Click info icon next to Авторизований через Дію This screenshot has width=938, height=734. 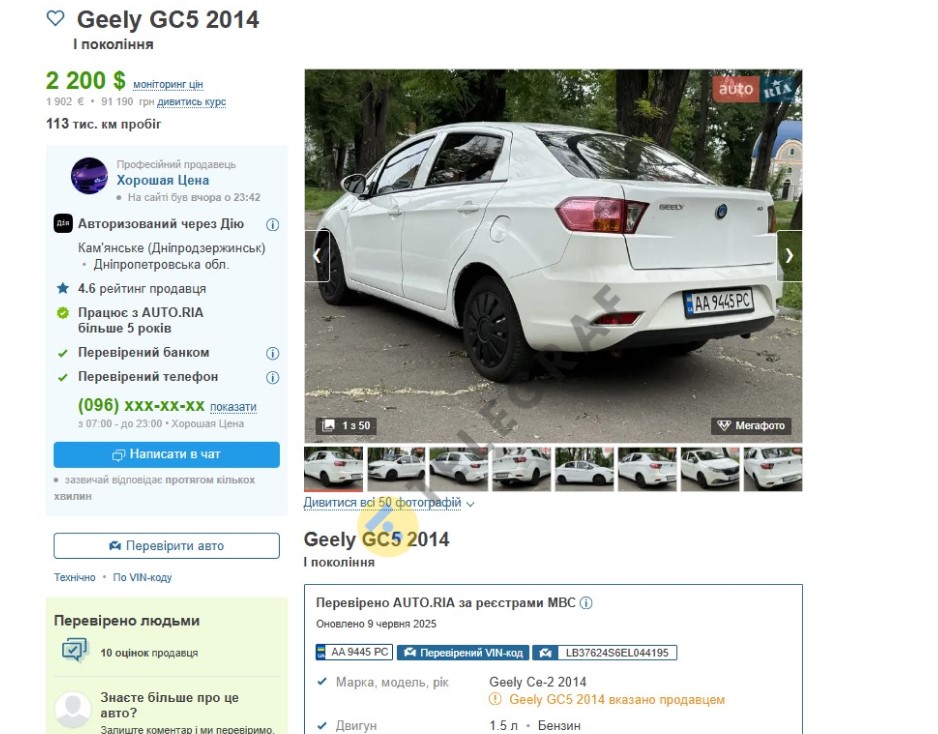pos(272,224)
